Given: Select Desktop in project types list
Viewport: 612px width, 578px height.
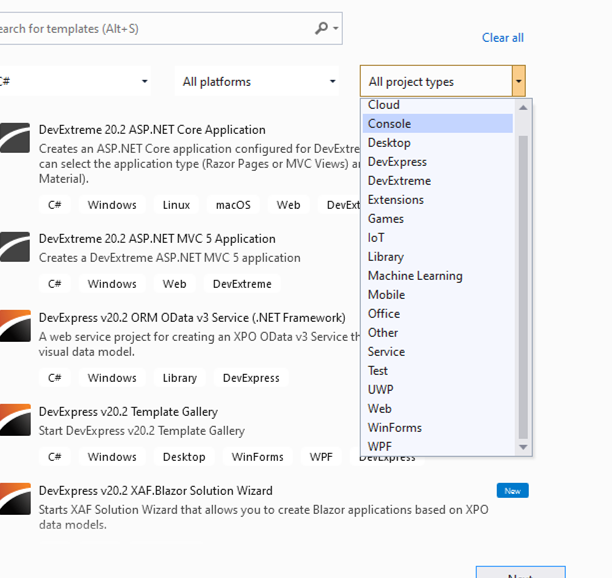Looking at the screenshot, I should [438, 142].
